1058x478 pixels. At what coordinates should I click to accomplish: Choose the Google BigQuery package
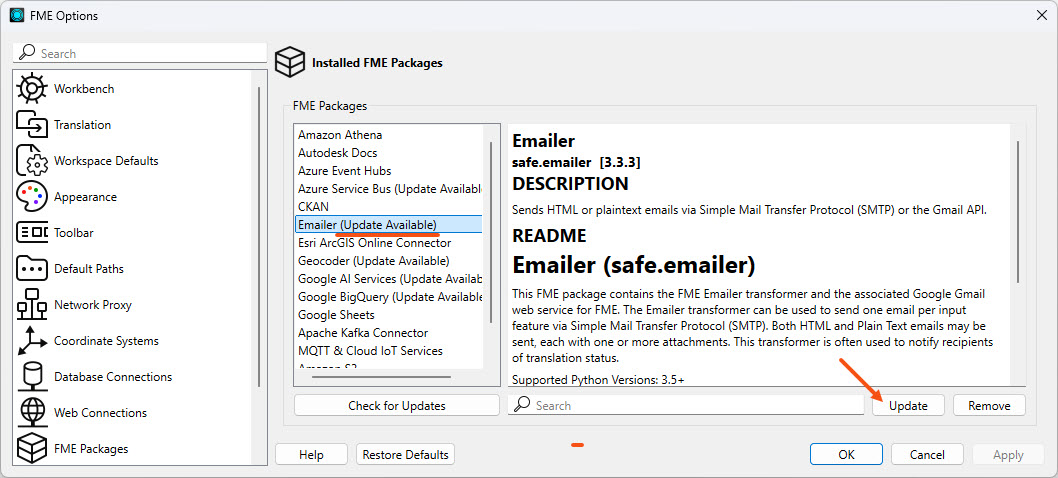[x=389, y=296]
